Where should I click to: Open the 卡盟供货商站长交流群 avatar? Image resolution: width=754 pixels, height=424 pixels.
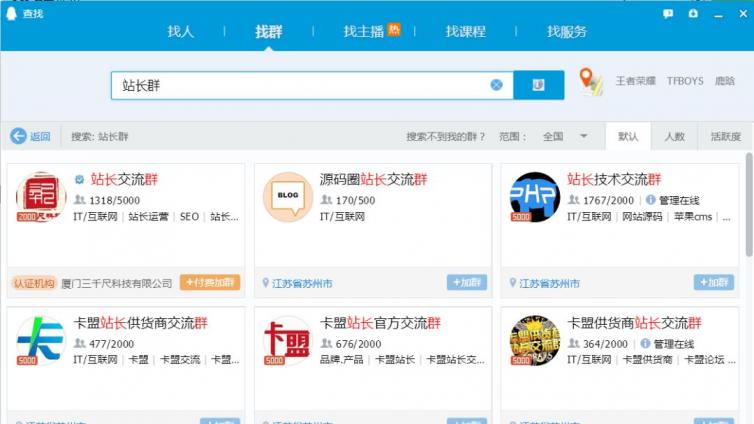click(x=535, y=340)
